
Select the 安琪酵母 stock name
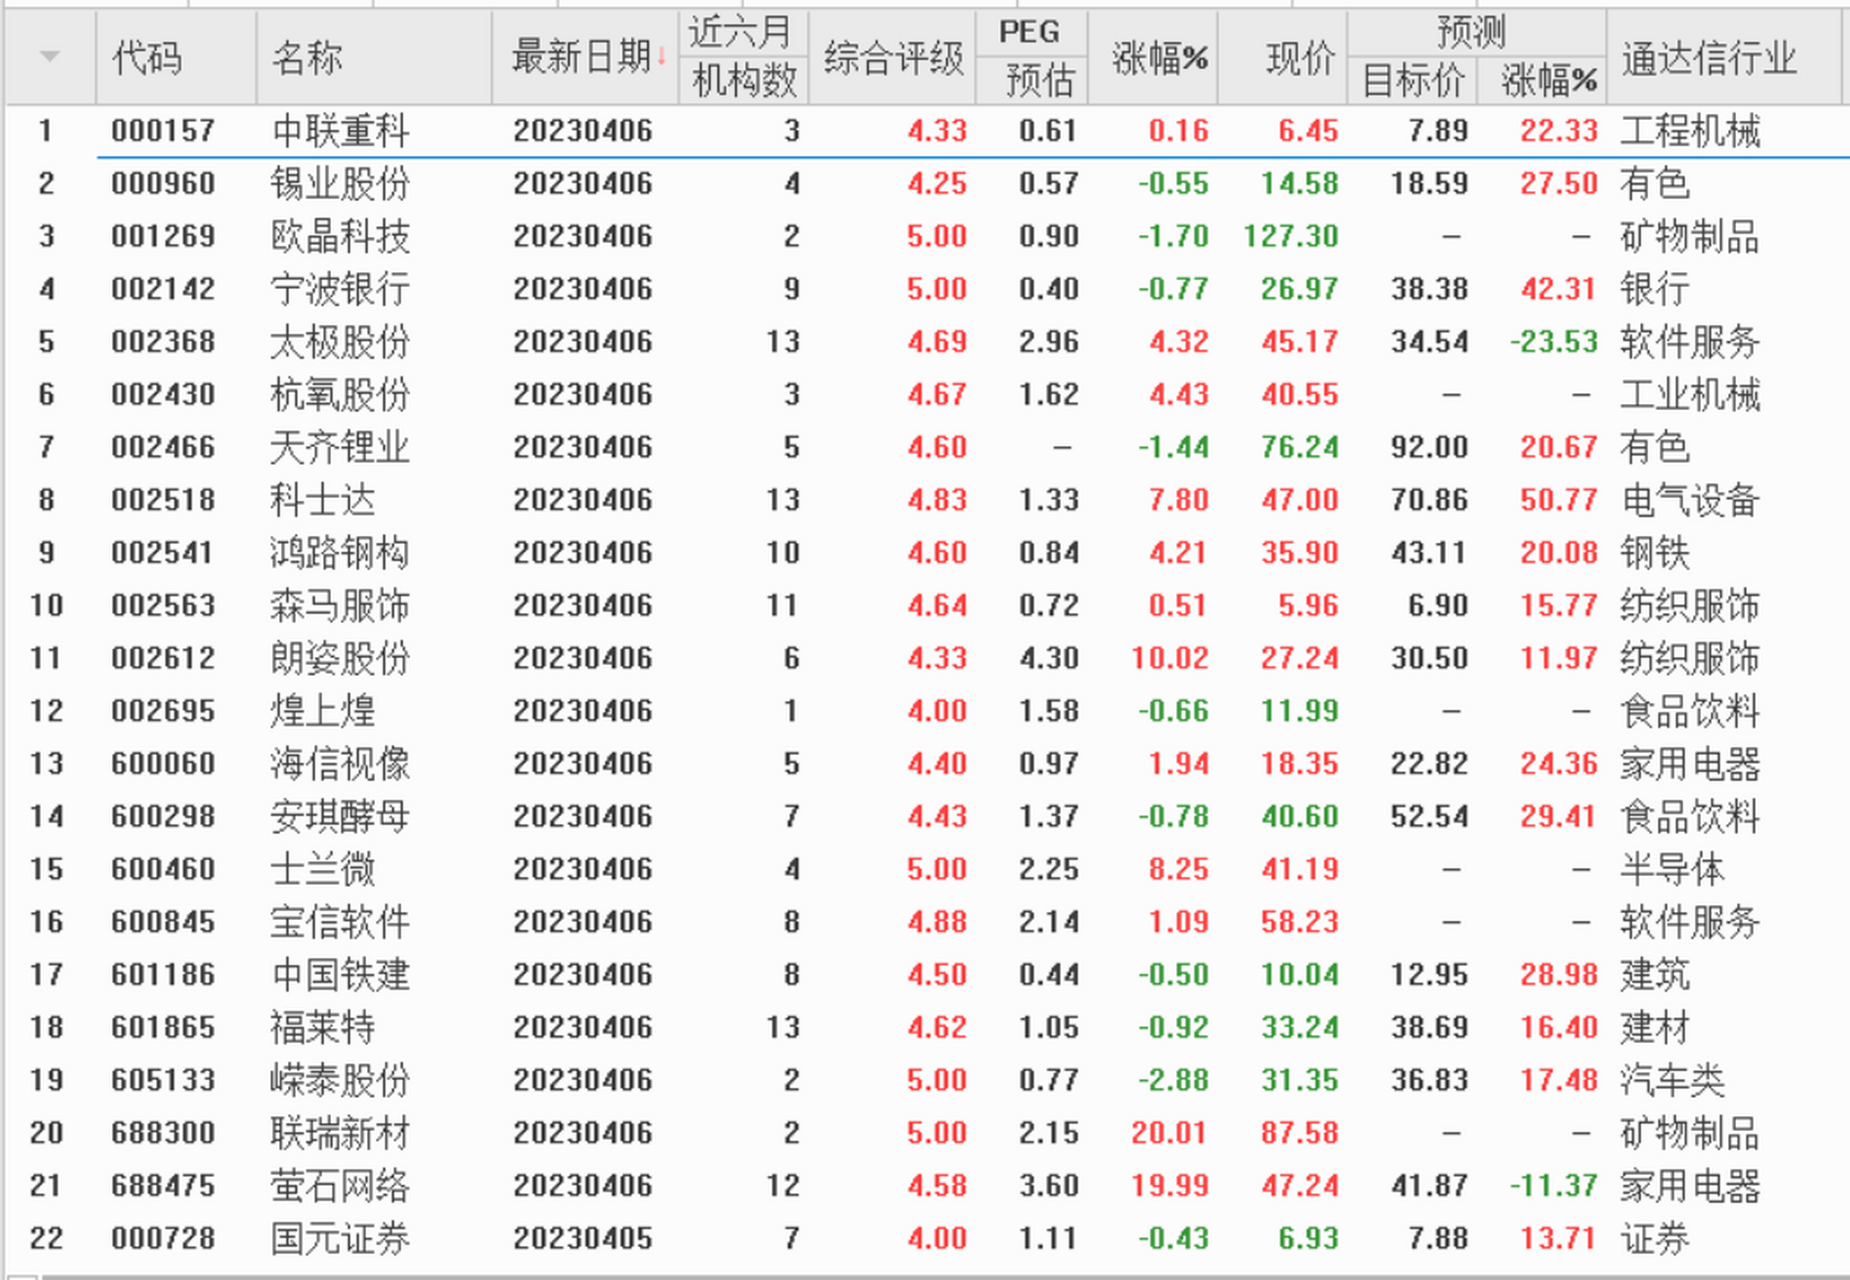tap(340, 817)
